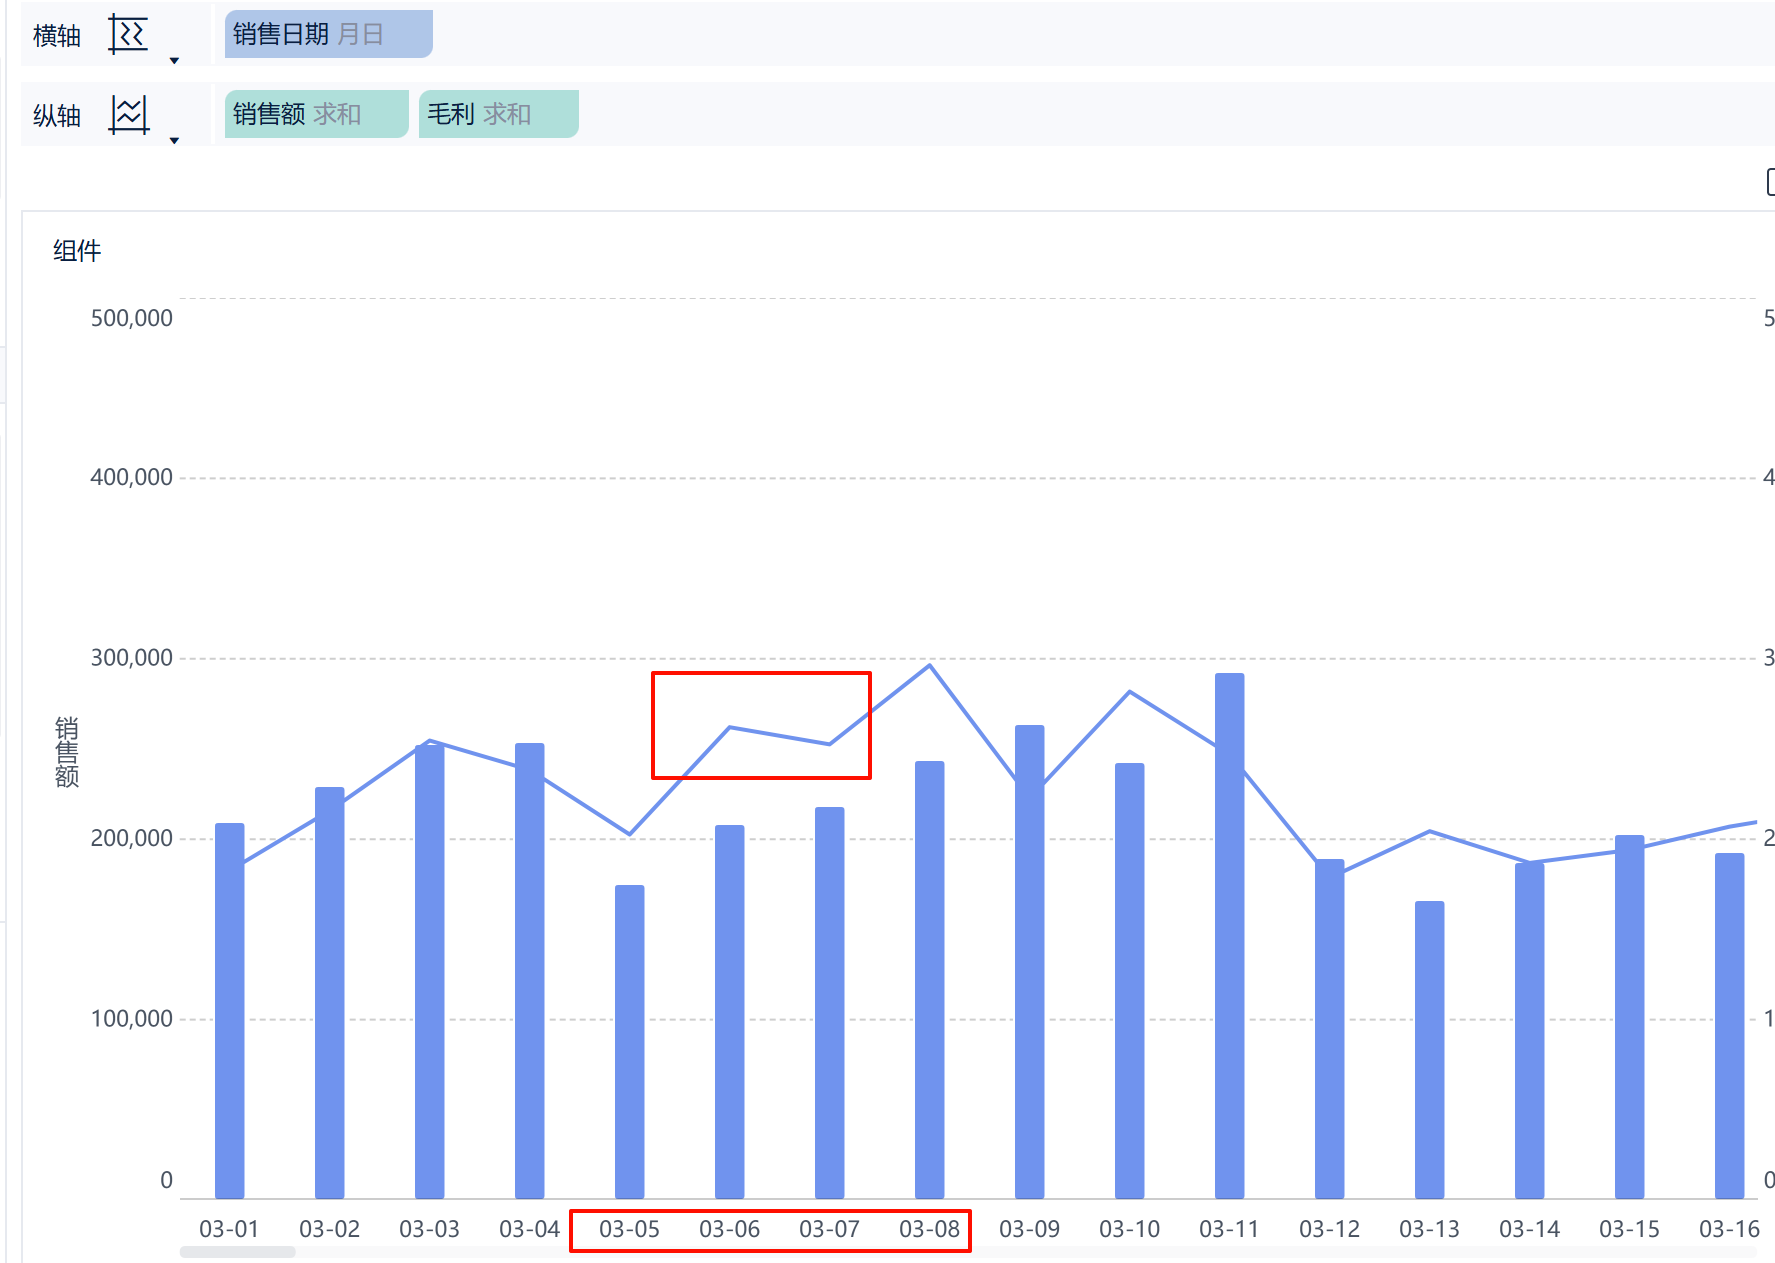Screen dimensions: 1775x1263
Task: Select the 销售日期 月日 field pill
Action: (x=328, y=34)
